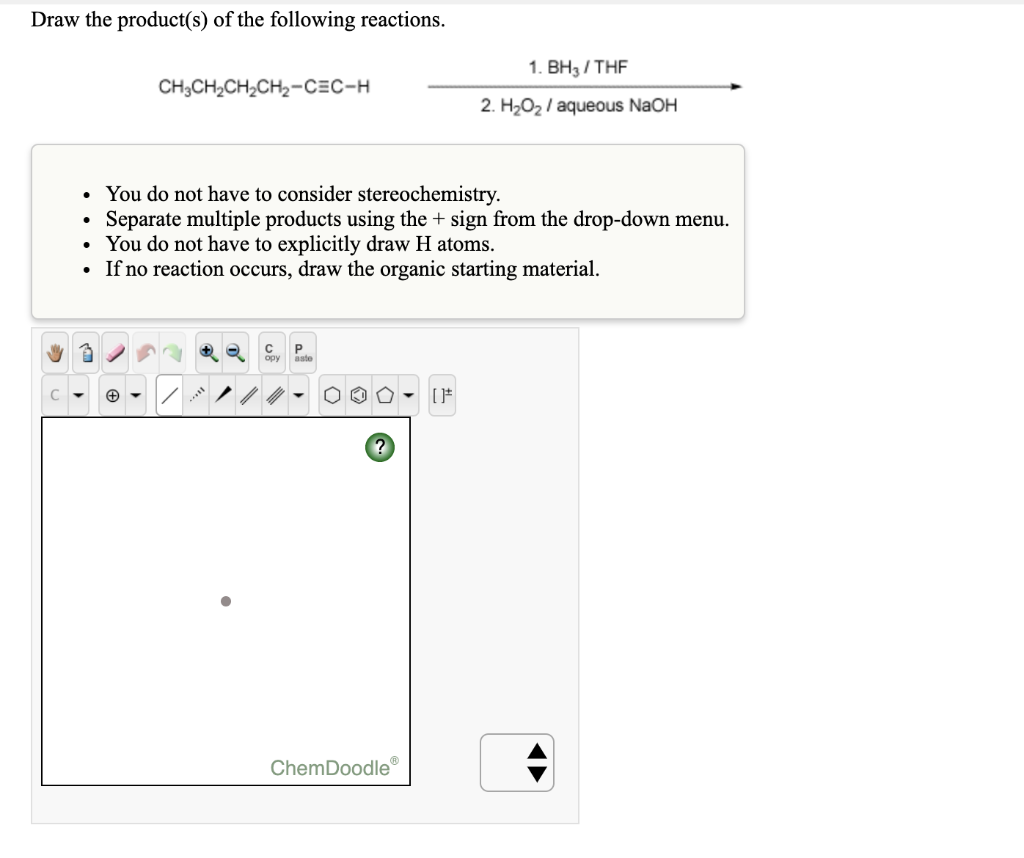
Task: Select the hand pan tool
Action: click(54, 351)
